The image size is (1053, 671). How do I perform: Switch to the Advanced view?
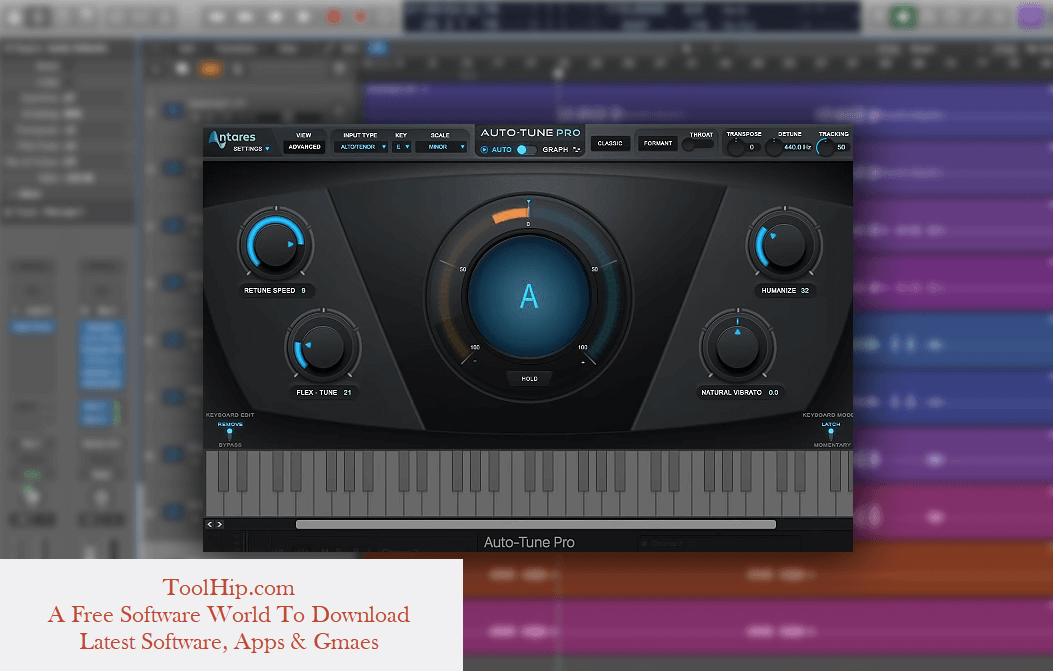304,146
